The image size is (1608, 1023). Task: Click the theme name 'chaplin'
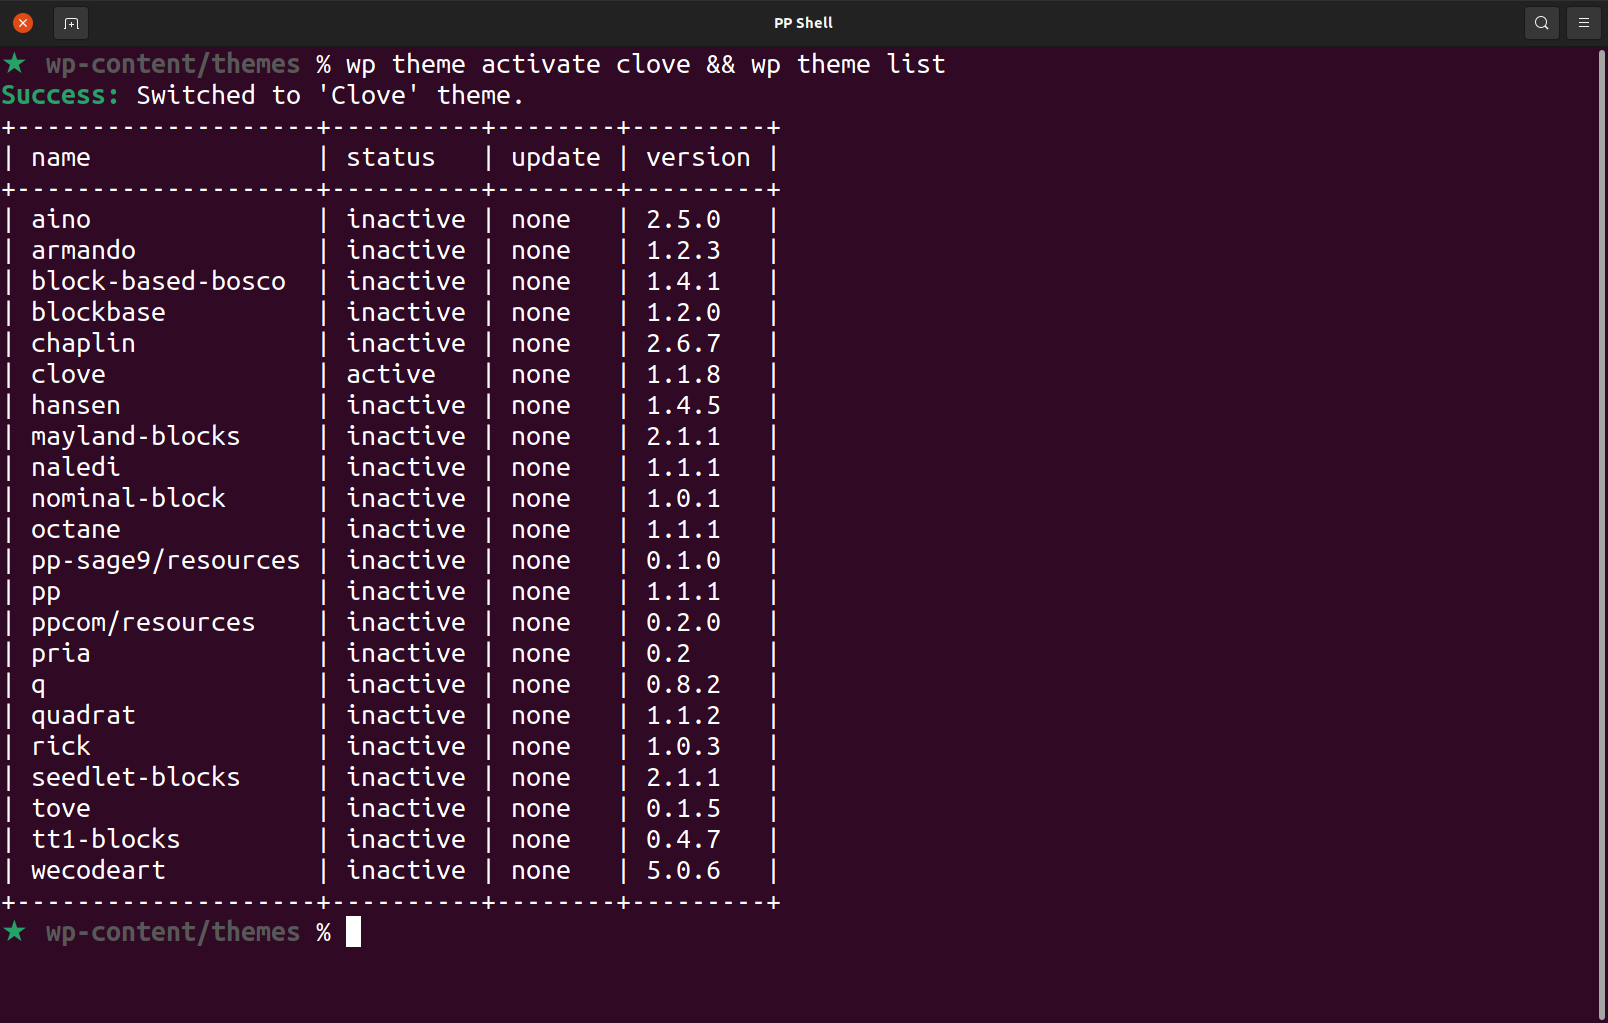[83, 343]
